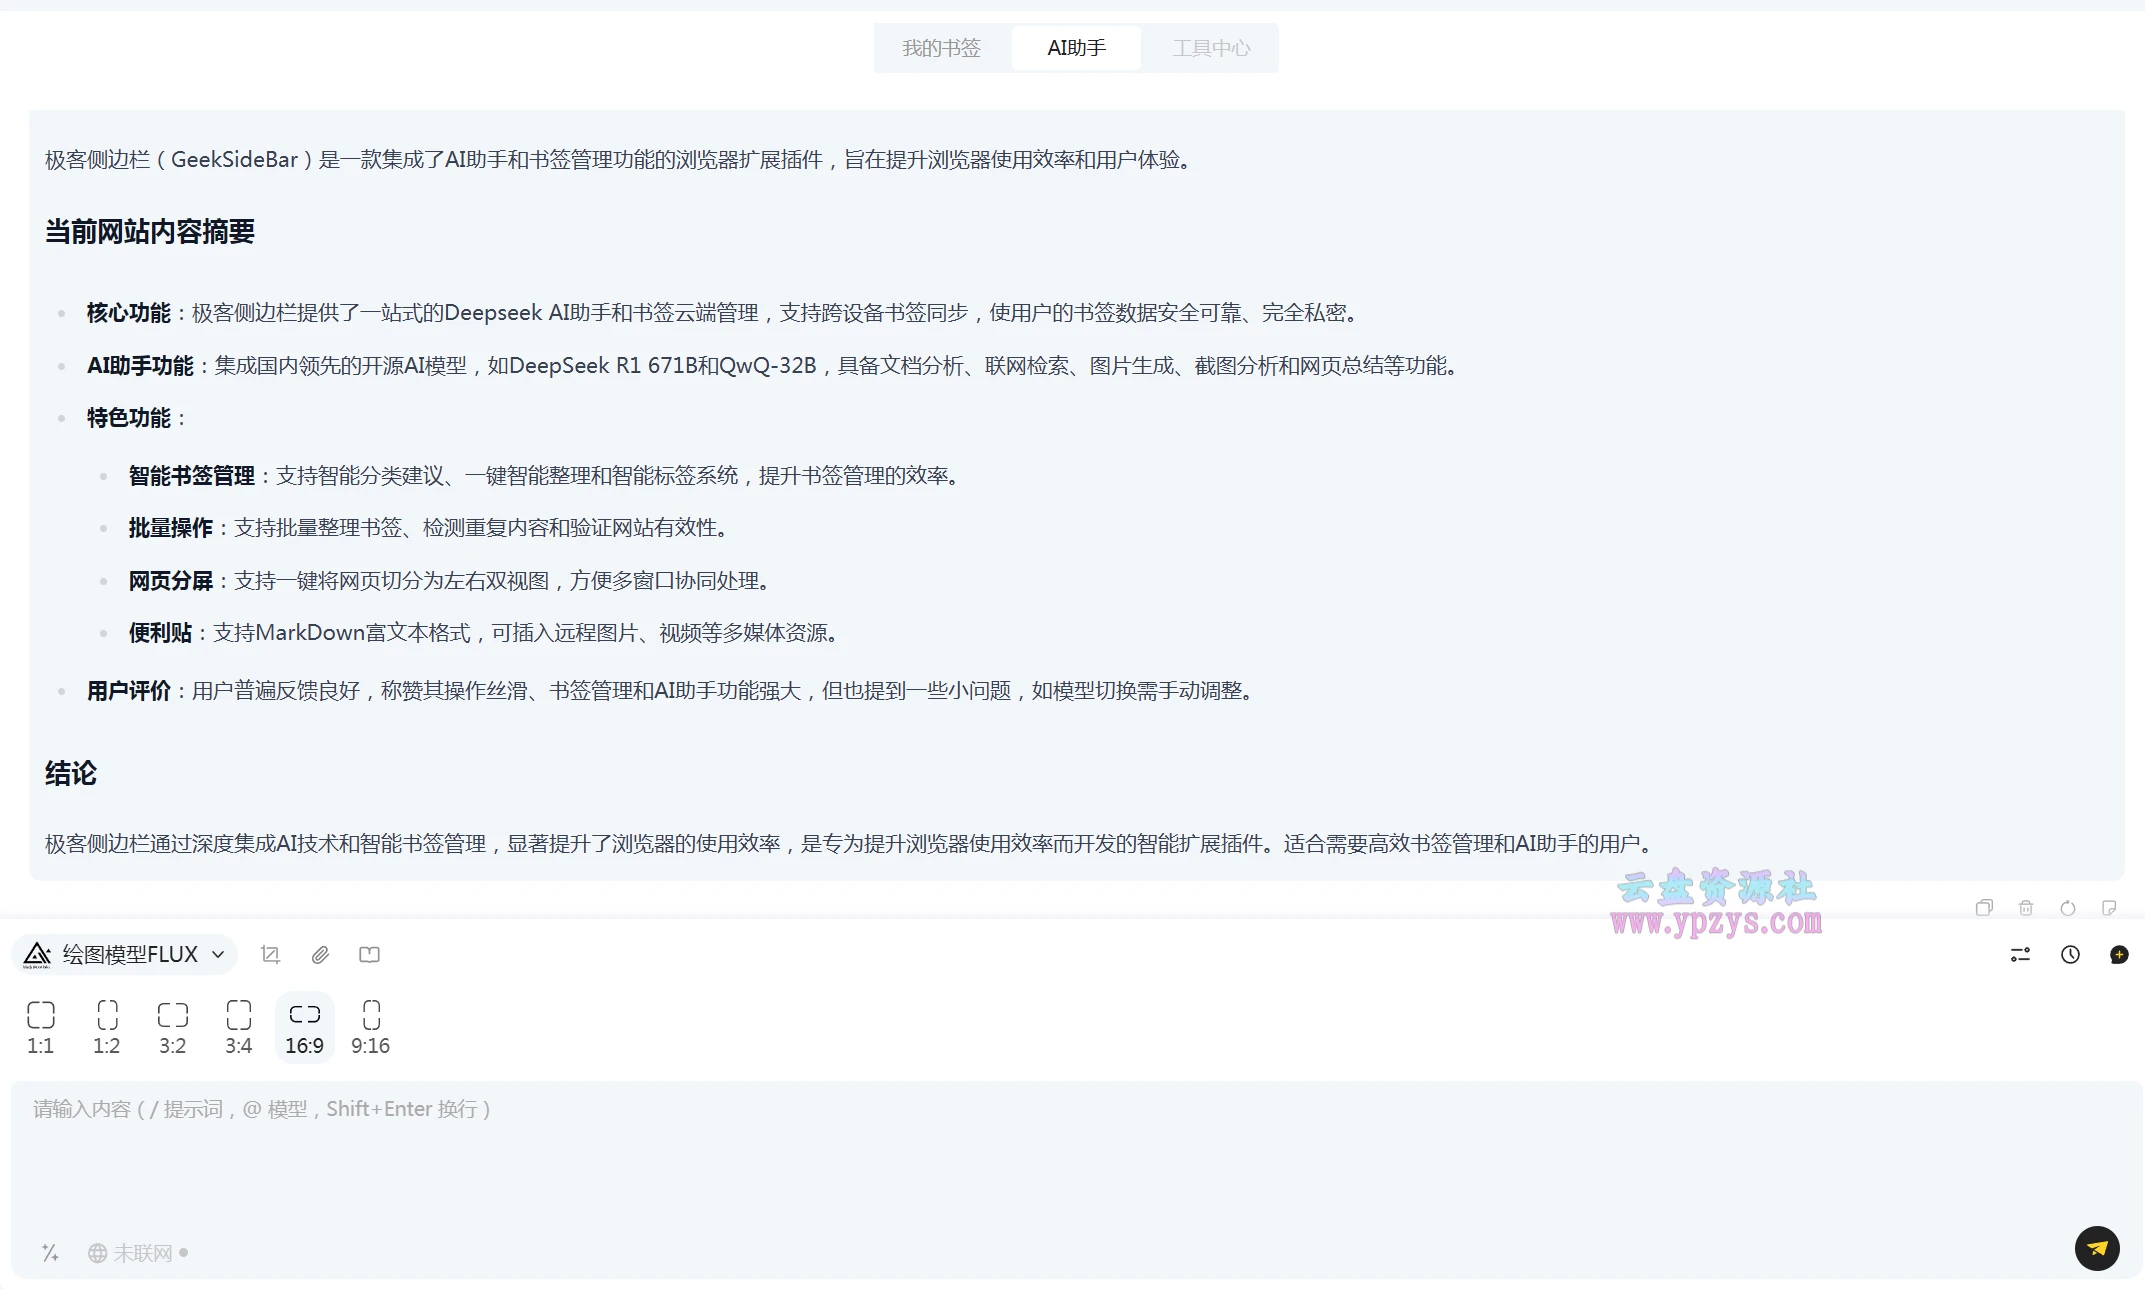Select the 1:1 aspect ratio
This screenshot has width=2145, height=1289.
(41, 1027)
